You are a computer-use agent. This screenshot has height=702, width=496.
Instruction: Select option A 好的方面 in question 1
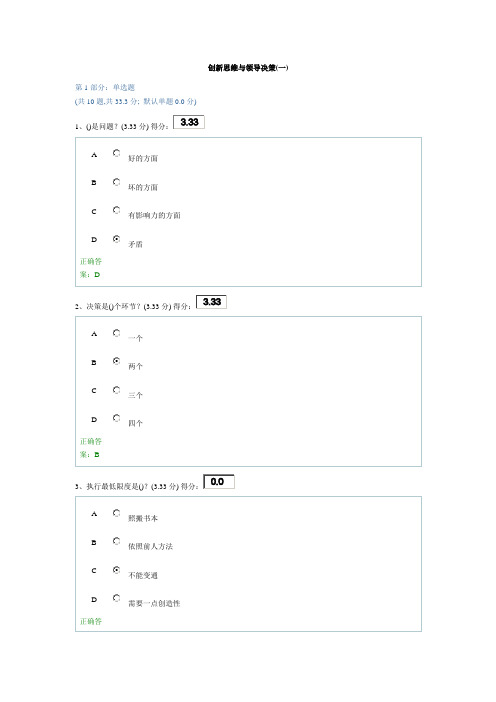point(116,153)
